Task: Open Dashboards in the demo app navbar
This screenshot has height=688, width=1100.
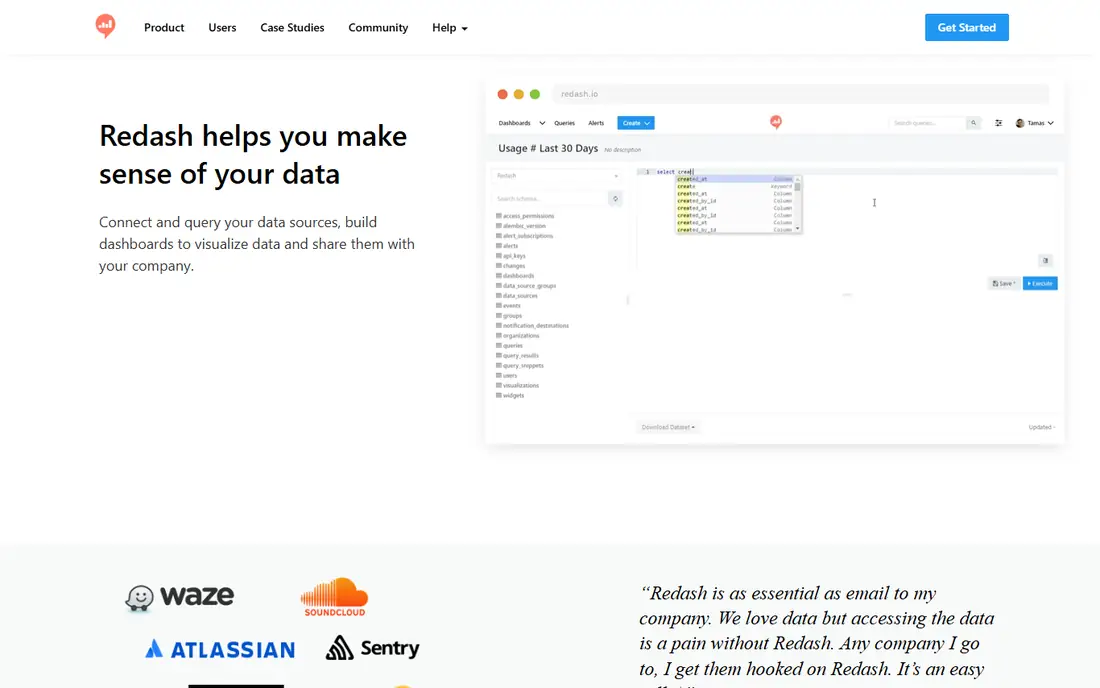Action: click(x=514, y=123)
